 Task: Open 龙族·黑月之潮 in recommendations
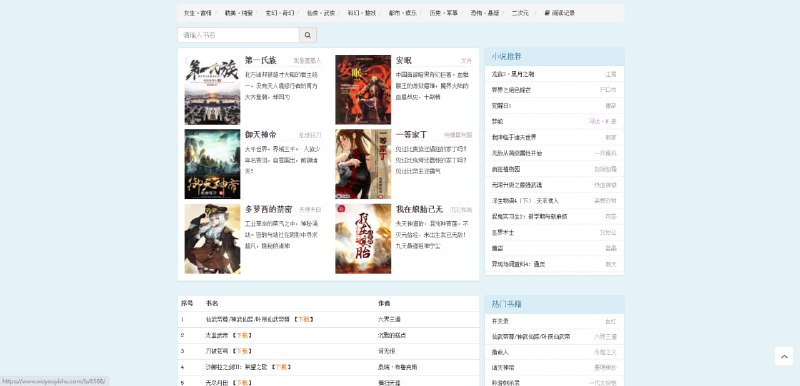(513, 74)
